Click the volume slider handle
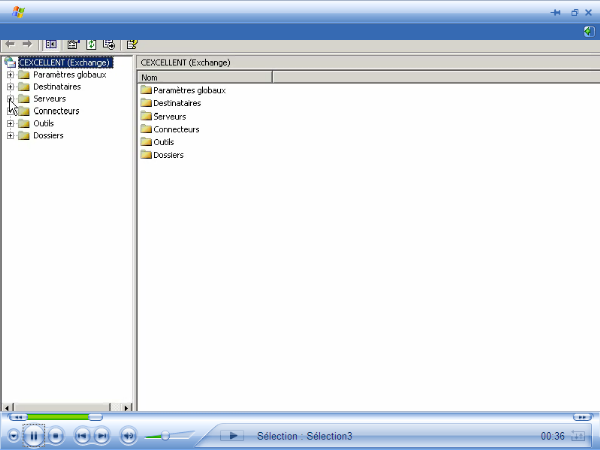Screen dimensions: 600x450 165,435
